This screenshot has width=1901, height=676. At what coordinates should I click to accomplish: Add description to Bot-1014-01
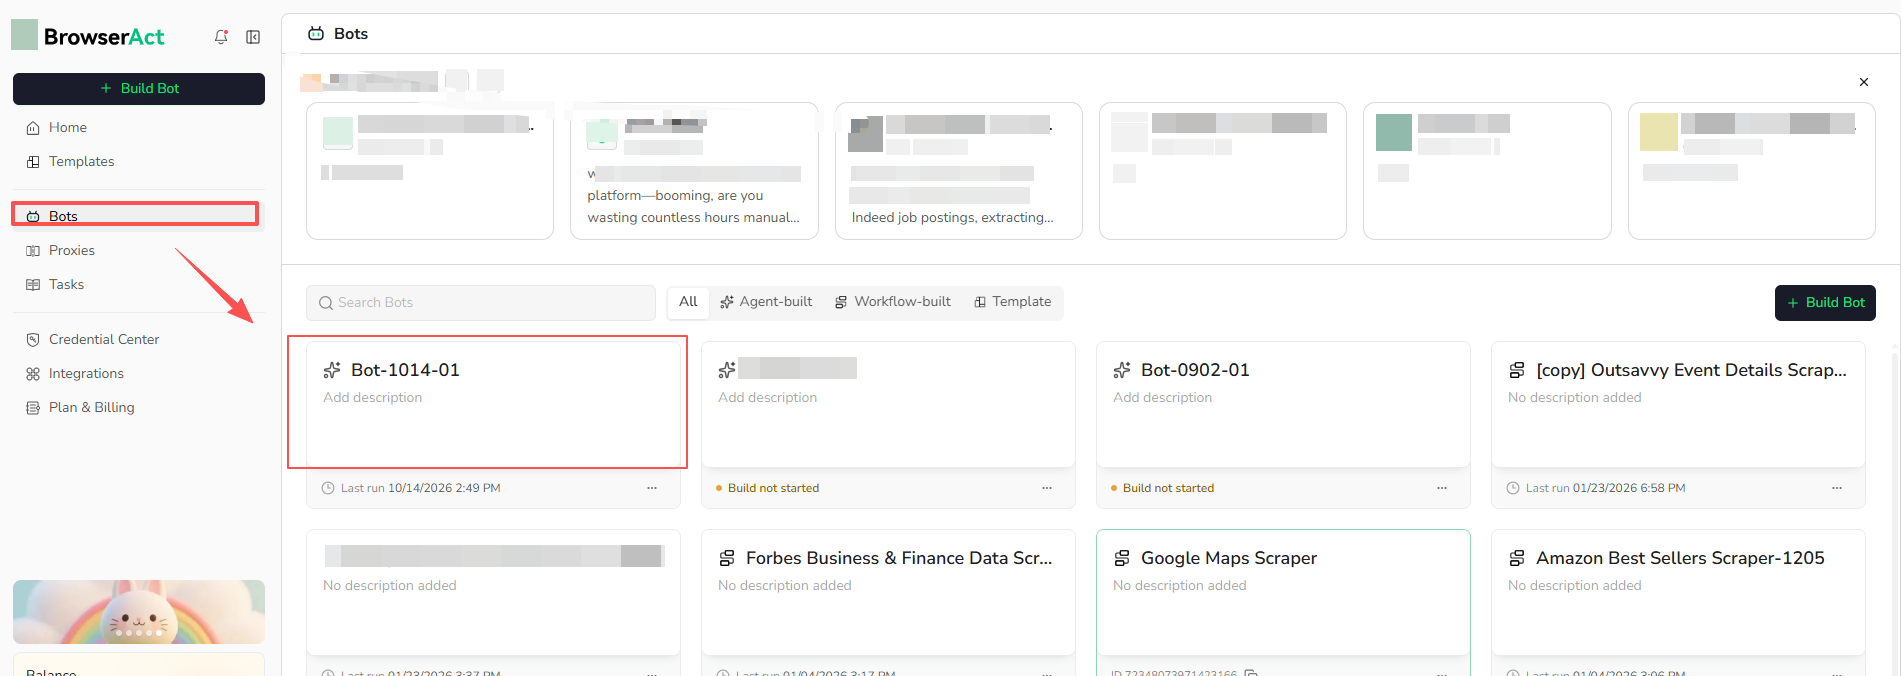372,397
